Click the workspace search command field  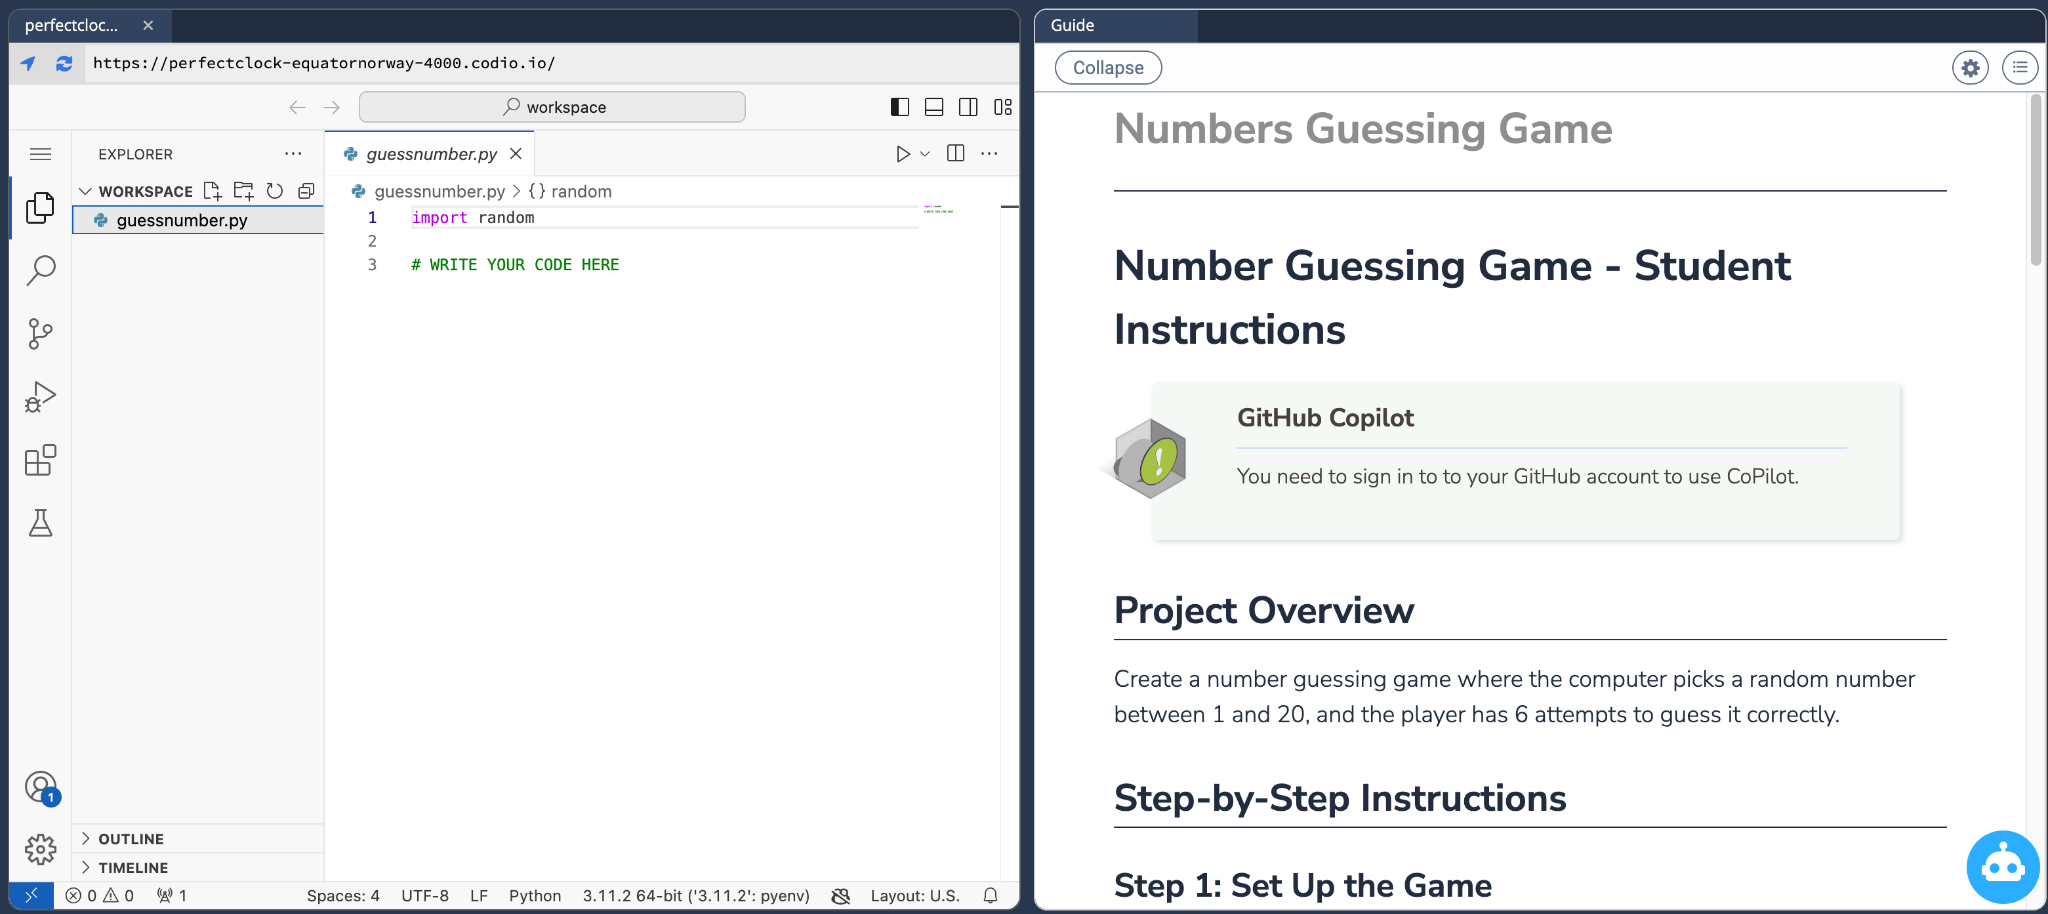click(x=552, y=107)
